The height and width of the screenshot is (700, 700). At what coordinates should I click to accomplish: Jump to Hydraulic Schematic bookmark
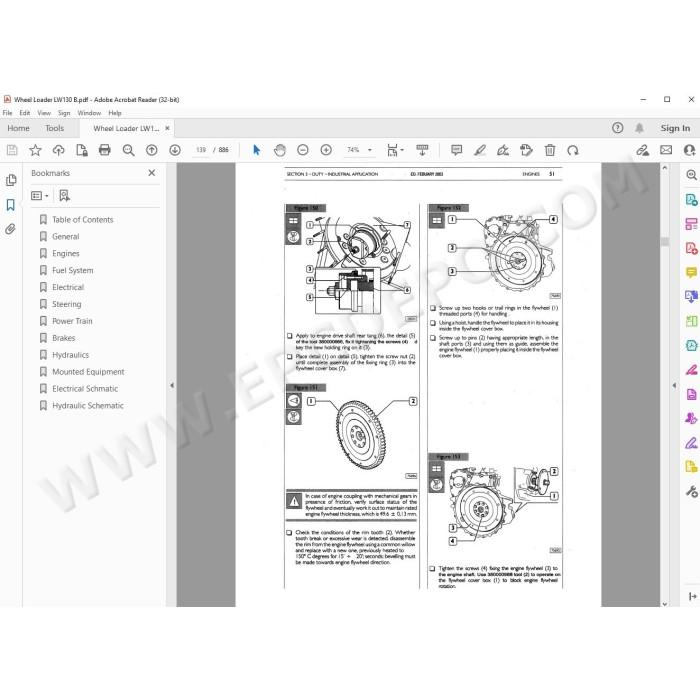point(88,406)
